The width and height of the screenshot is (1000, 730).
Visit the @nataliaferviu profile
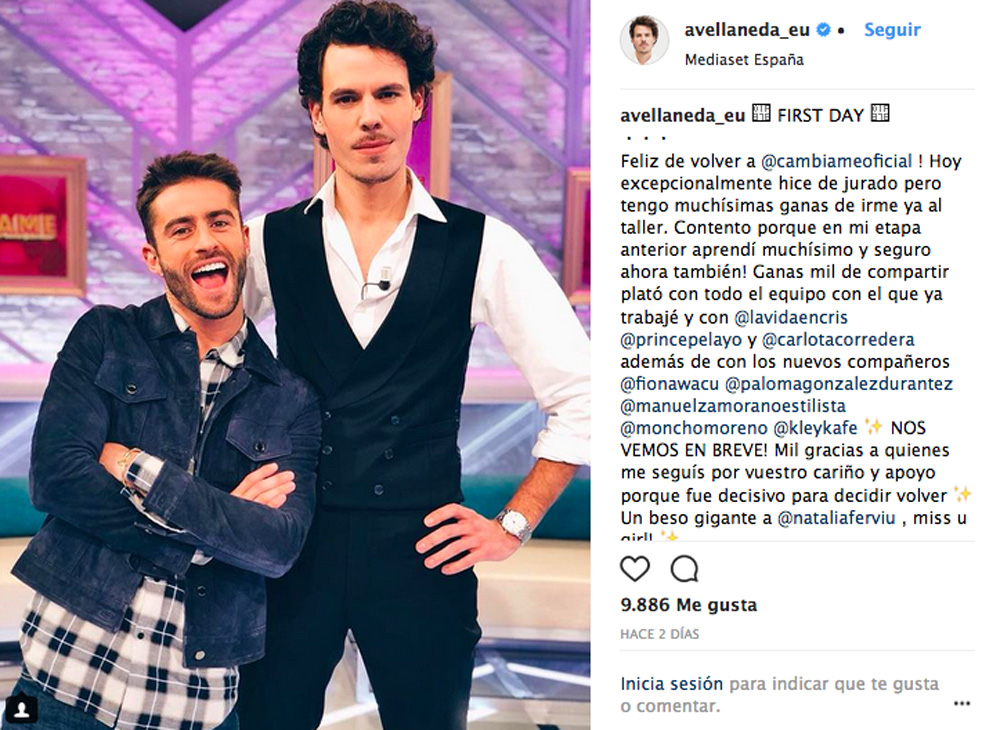(x=836, y=518)
